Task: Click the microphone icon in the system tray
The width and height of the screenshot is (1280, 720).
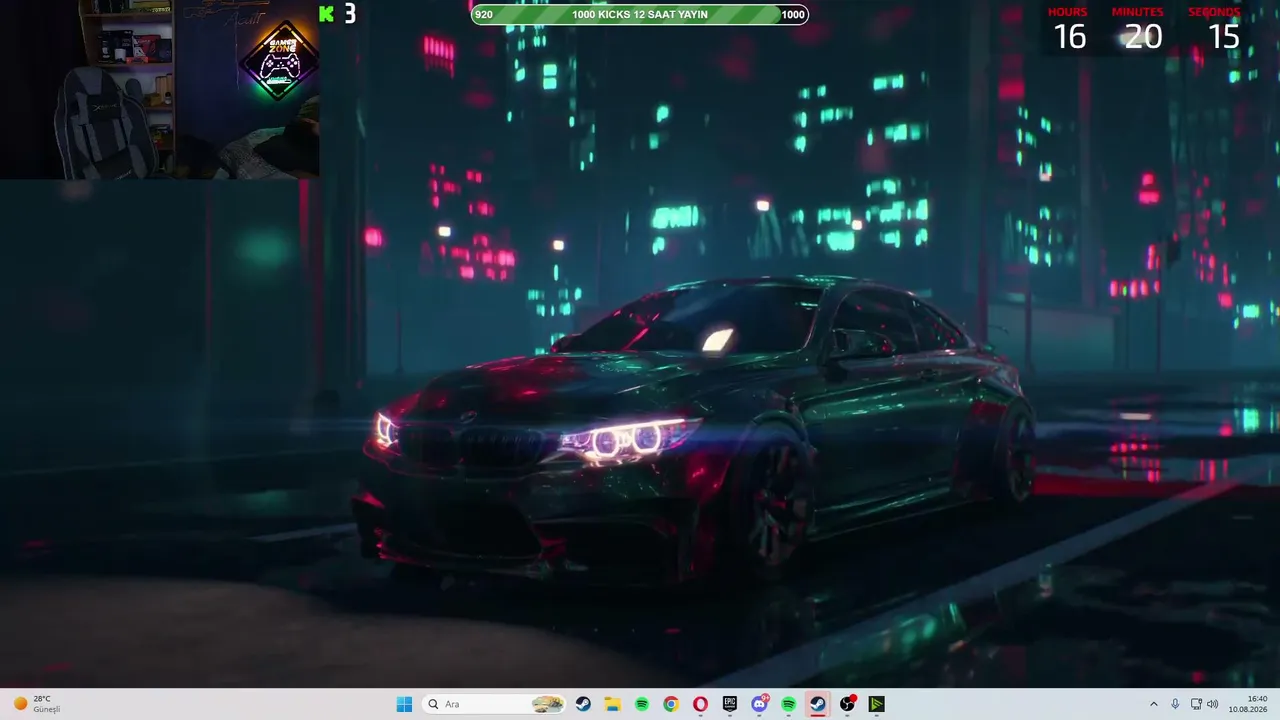Action: (1175, 704)
